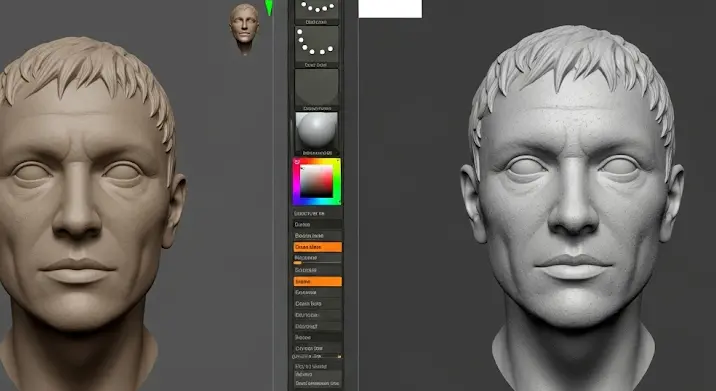Open the dotted arc stroke icon at panel top
The height and width of the screenshot is (391, 716).
pyautogui.click(x=316, y=9)
